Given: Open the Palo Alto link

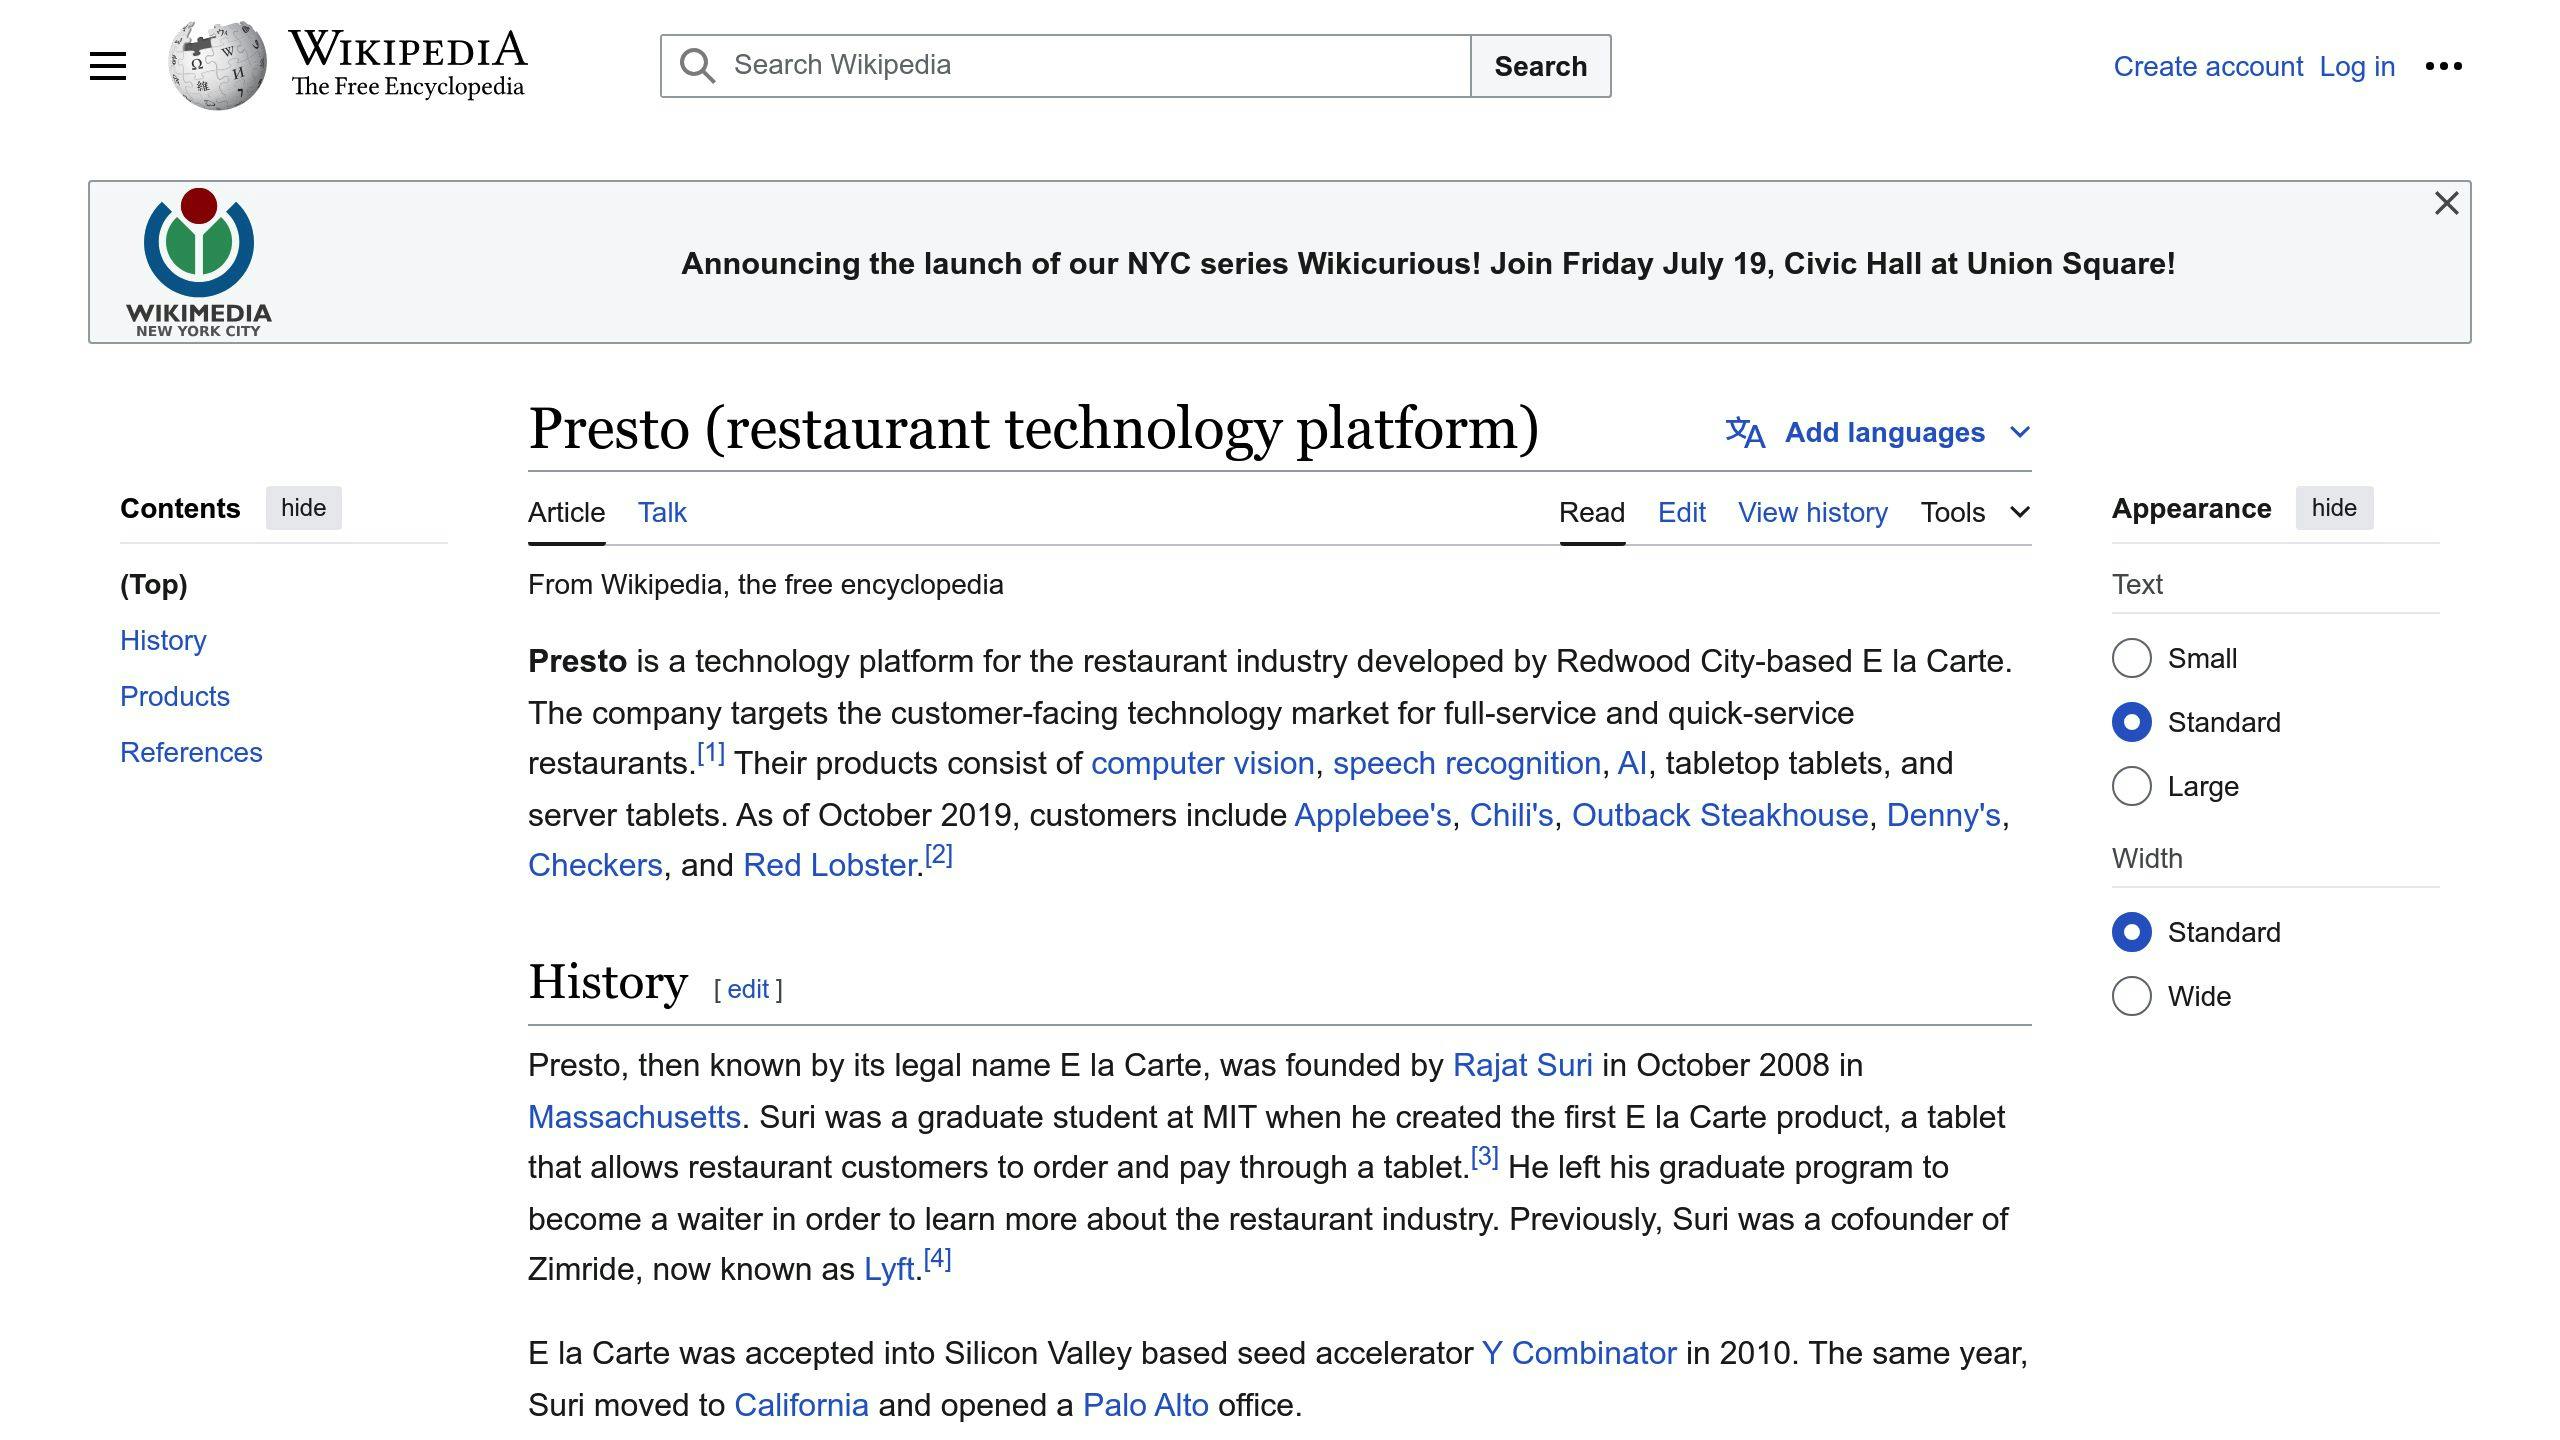Looking at the screenshot, I should (x=1146, y=1405).
